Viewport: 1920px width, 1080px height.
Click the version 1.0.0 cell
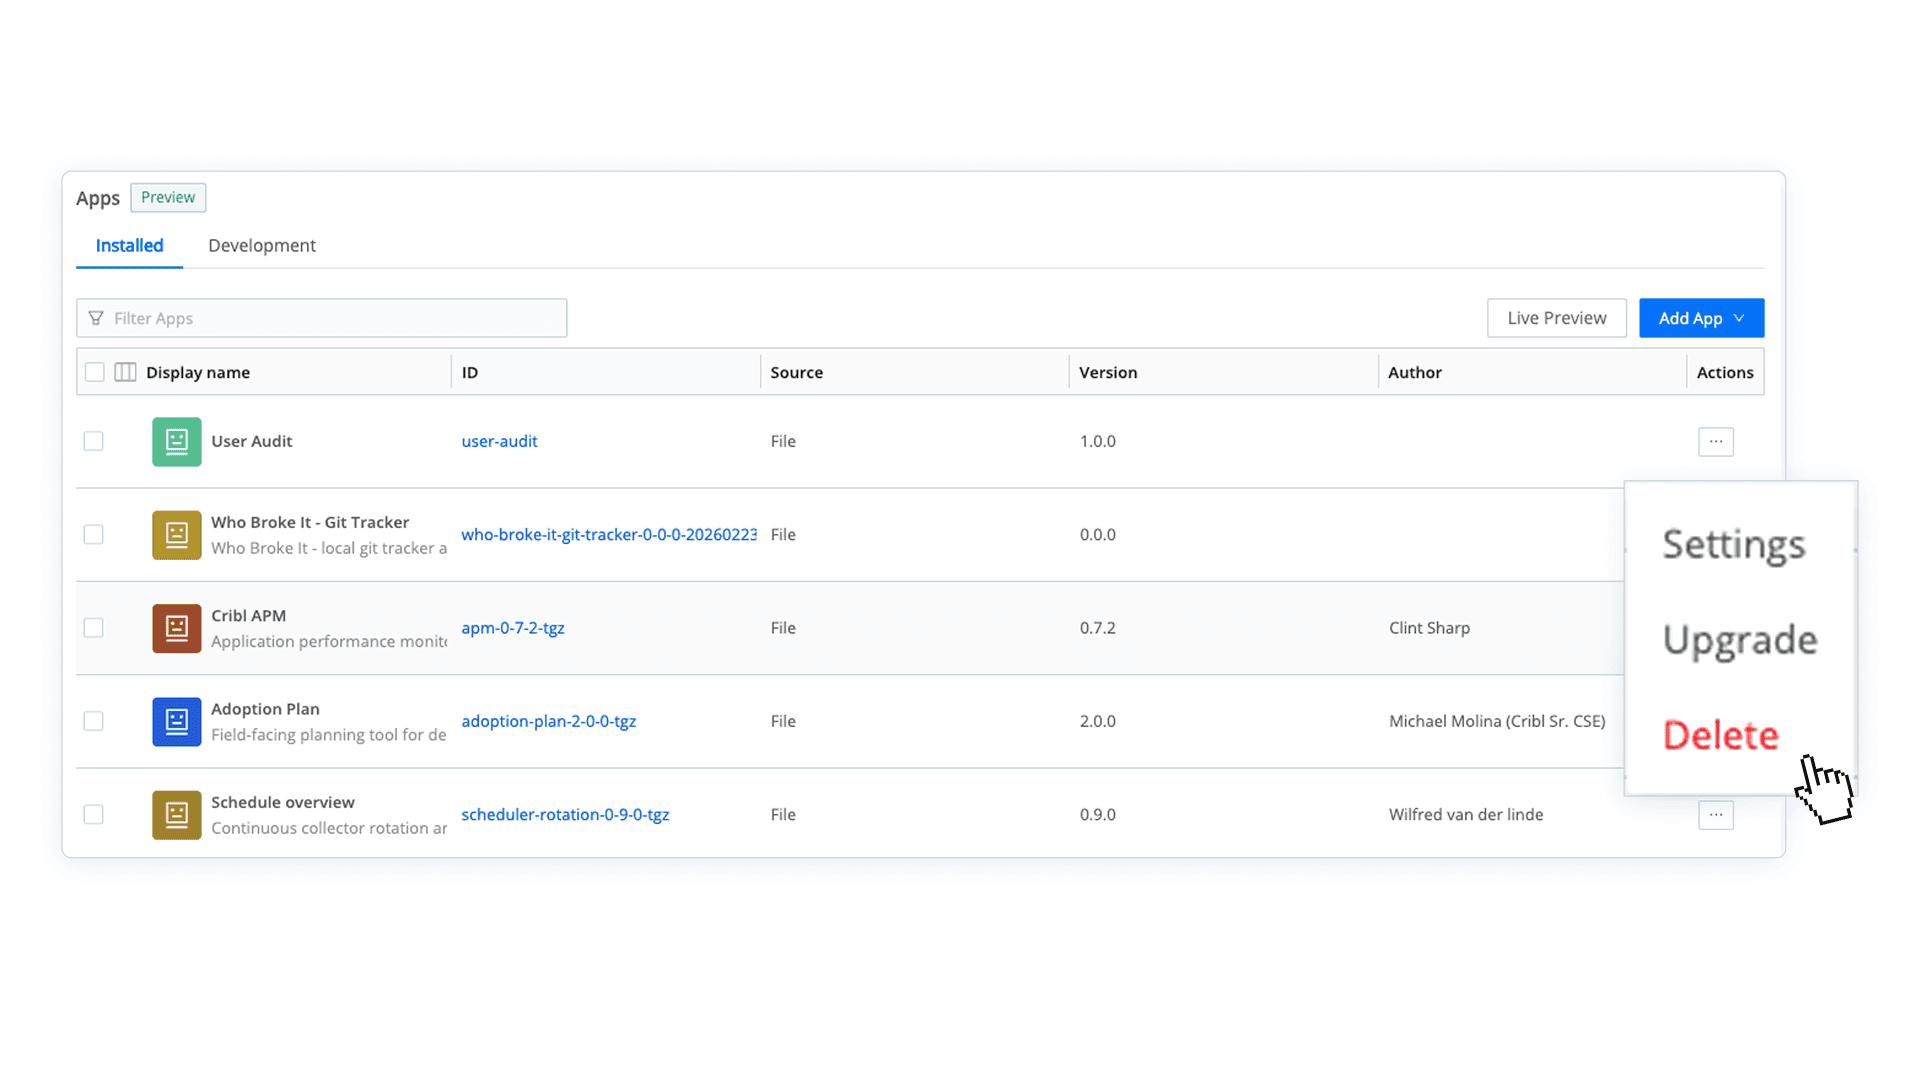(x=1097, y=441)
